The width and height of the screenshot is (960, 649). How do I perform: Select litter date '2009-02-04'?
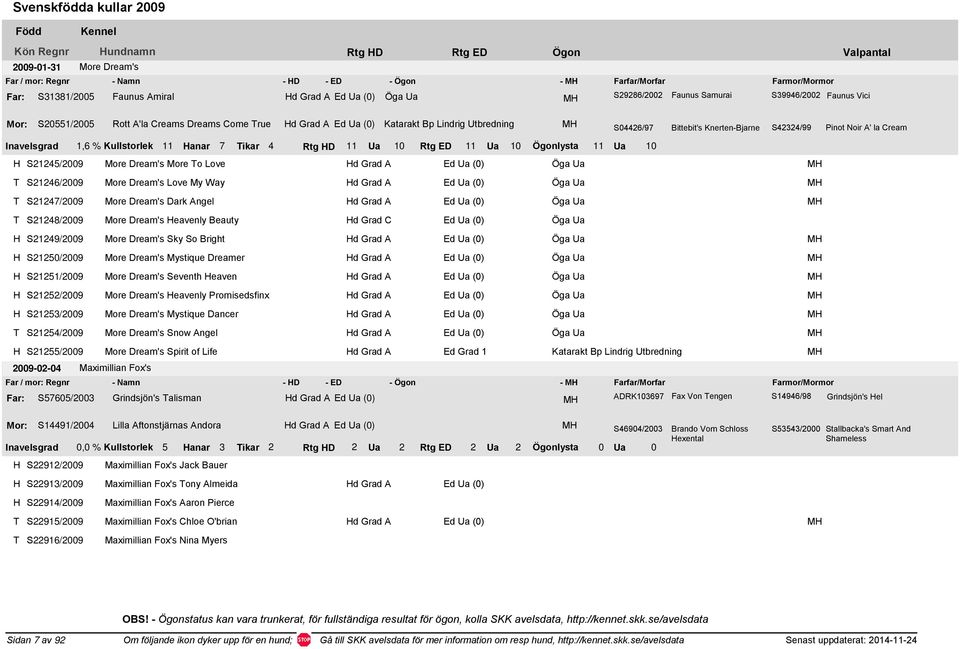[37, 368]
